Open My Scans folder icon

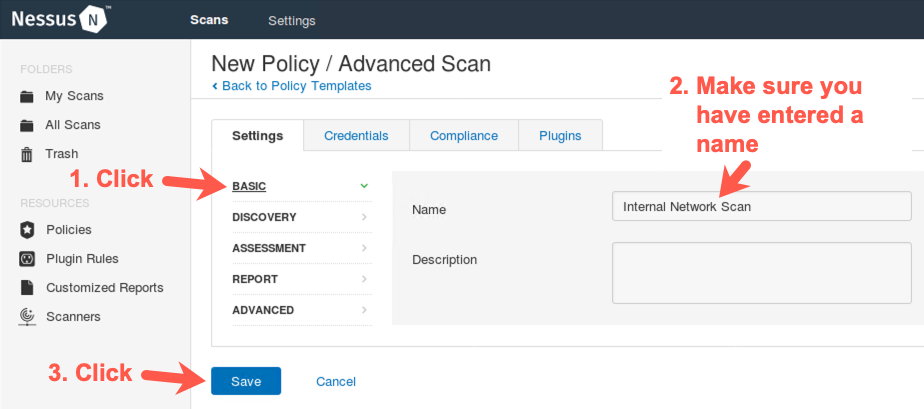pos(27,96)
